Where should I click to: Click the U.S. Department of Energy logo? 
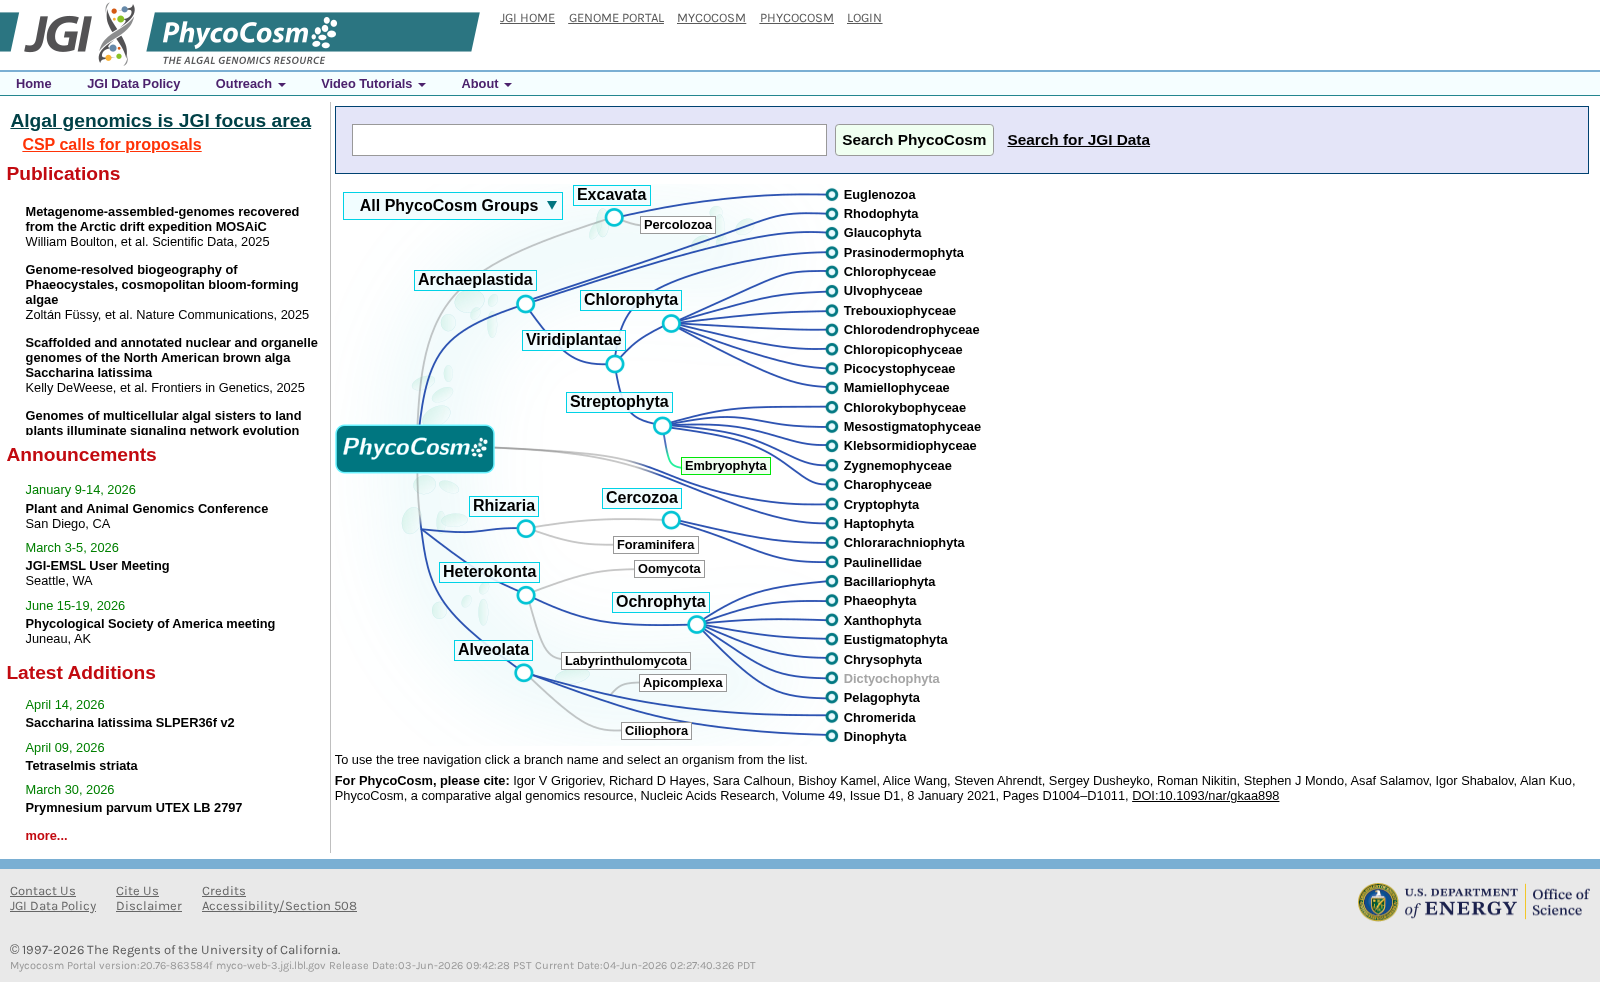1474,902
